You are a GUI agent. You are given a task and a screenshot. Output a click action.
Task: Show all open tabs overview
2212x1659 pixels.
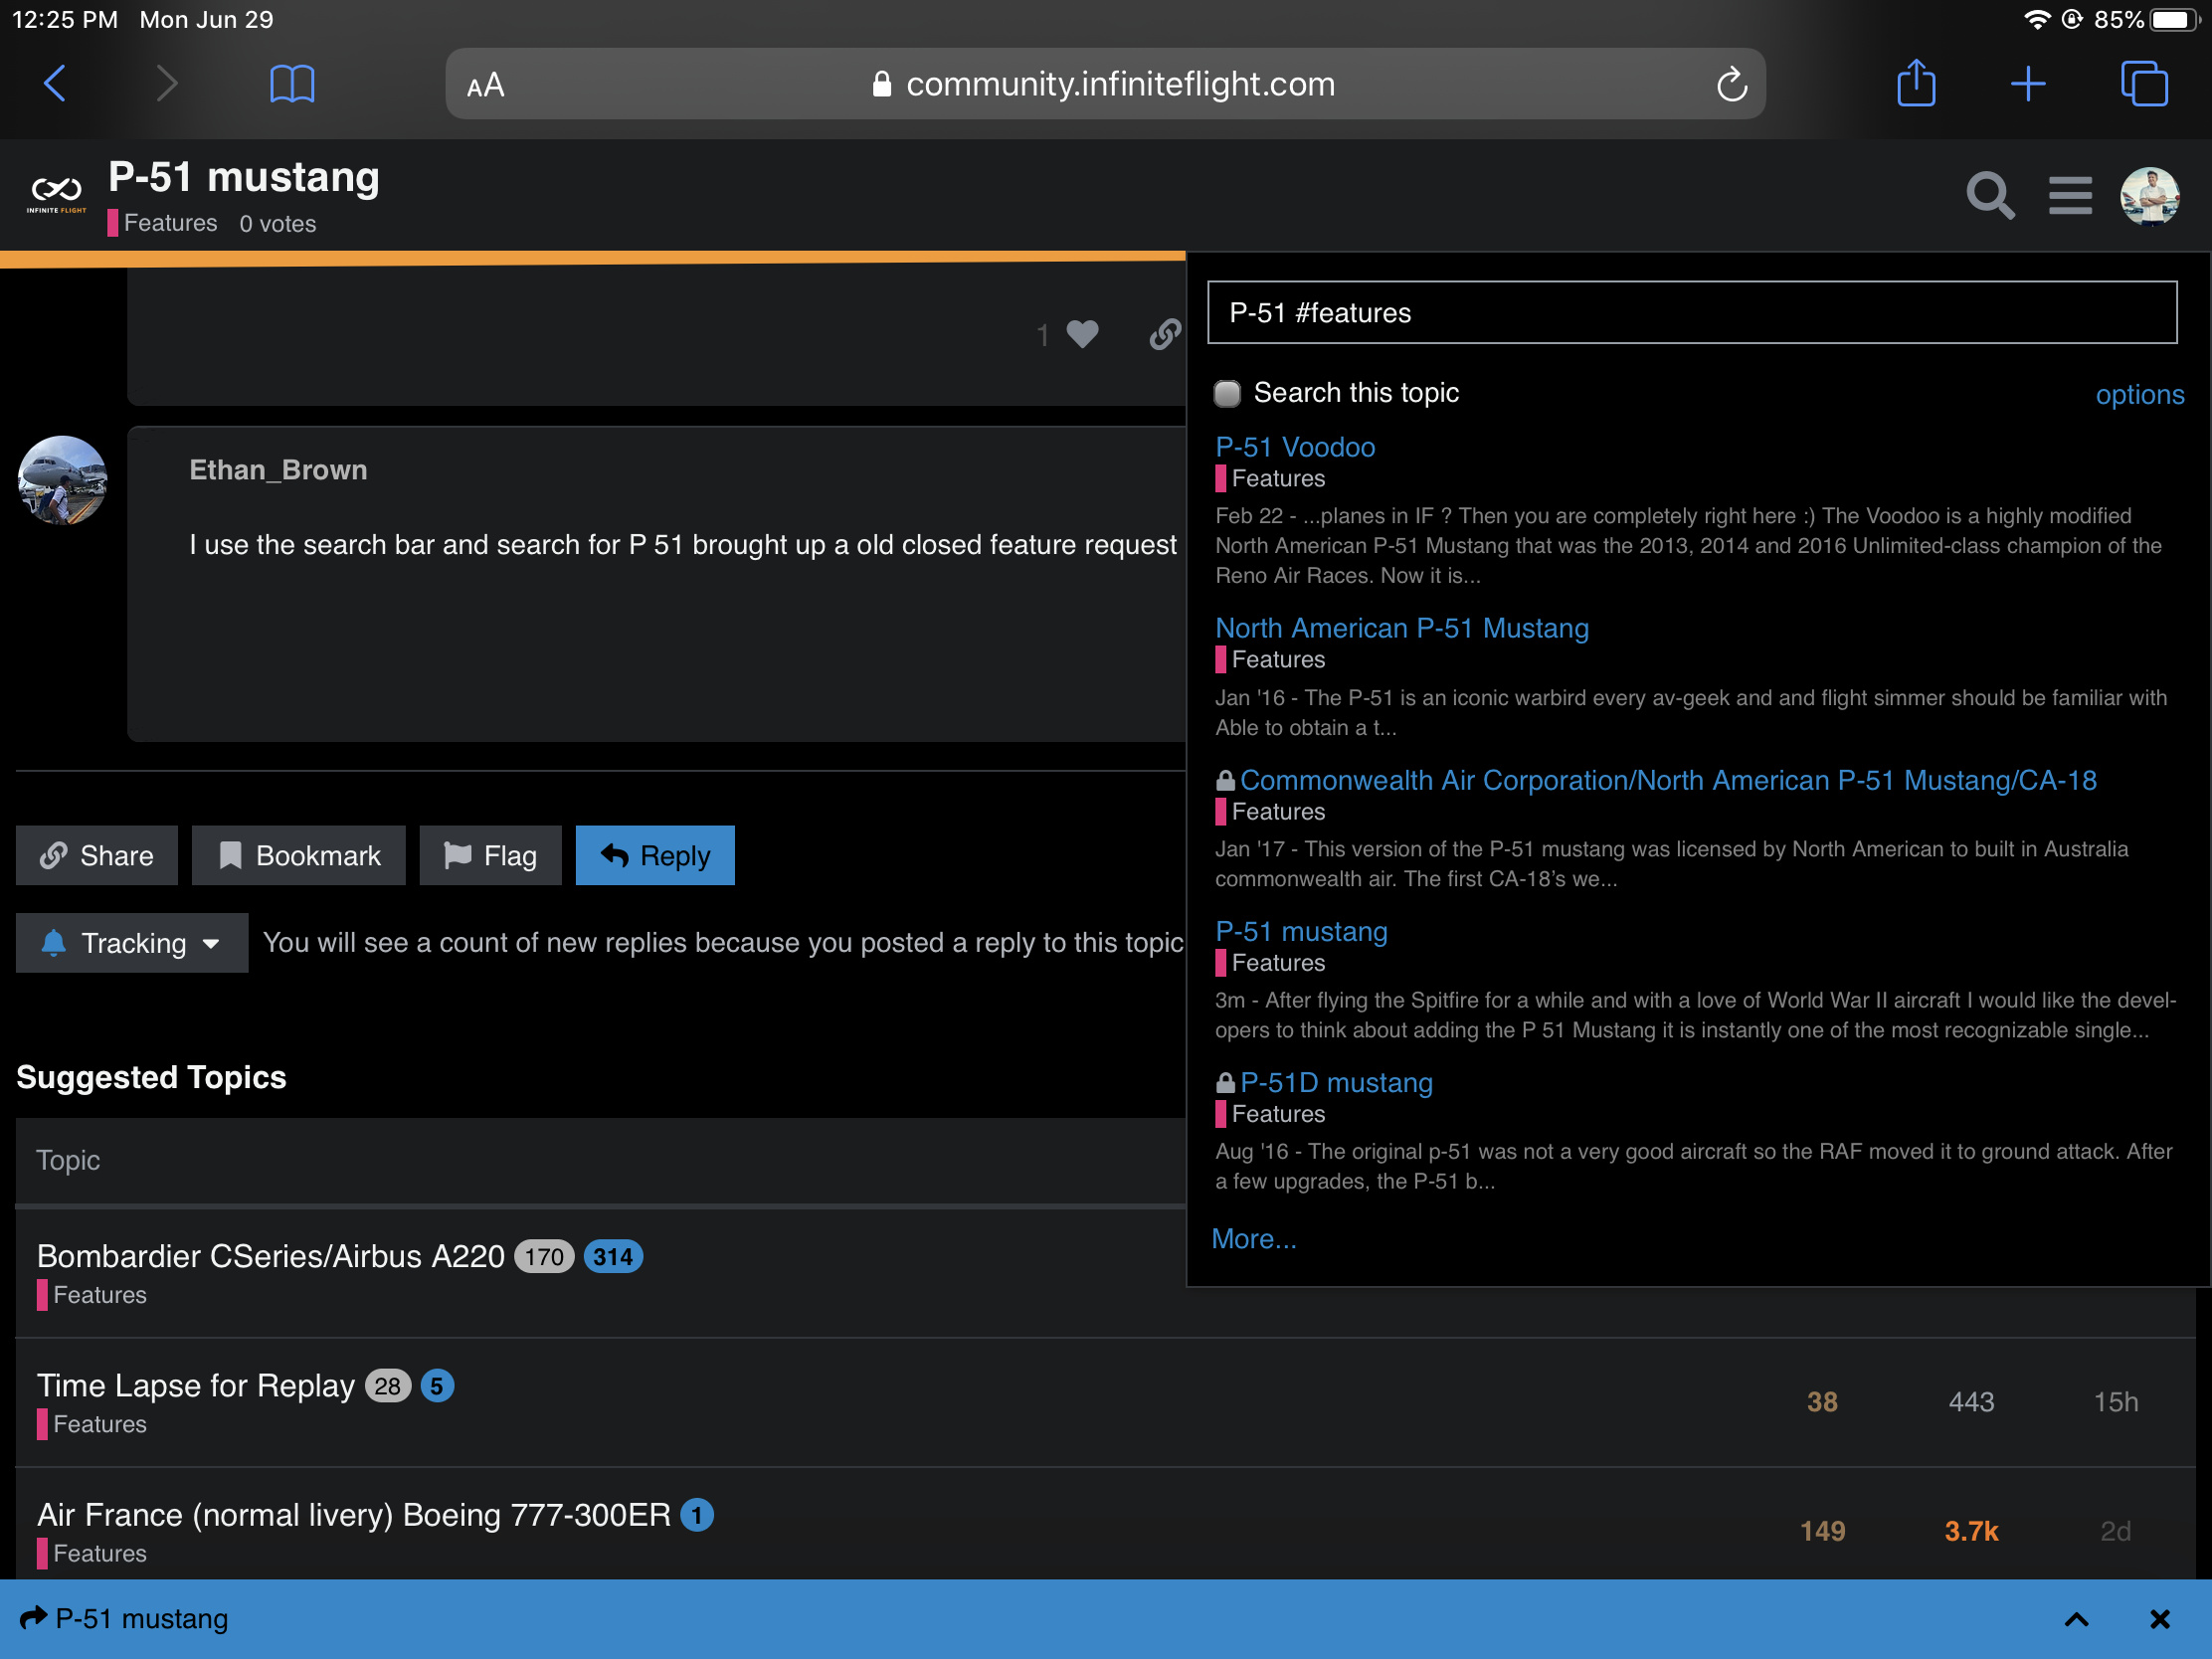pos(2143,83)
